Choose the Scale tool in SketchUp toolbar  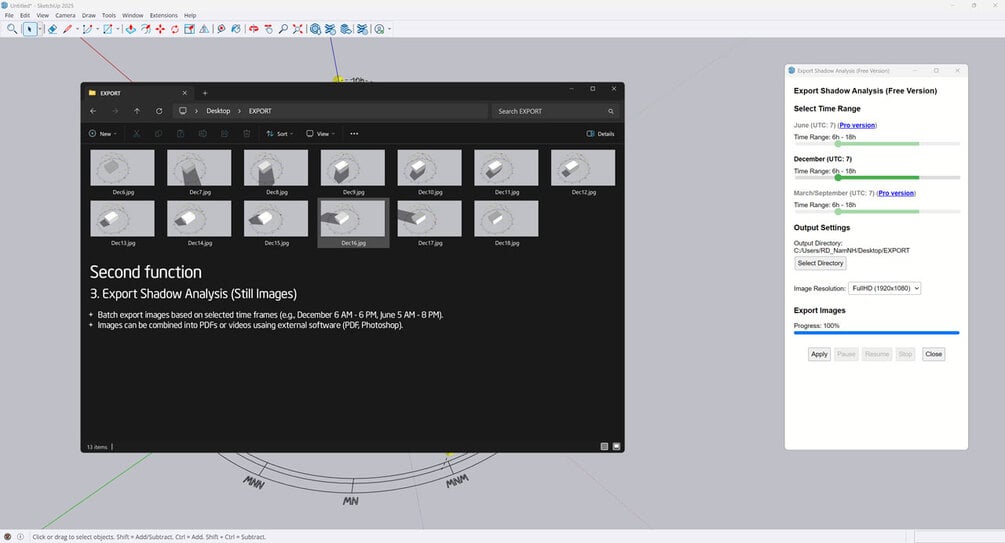pos(189,29)
